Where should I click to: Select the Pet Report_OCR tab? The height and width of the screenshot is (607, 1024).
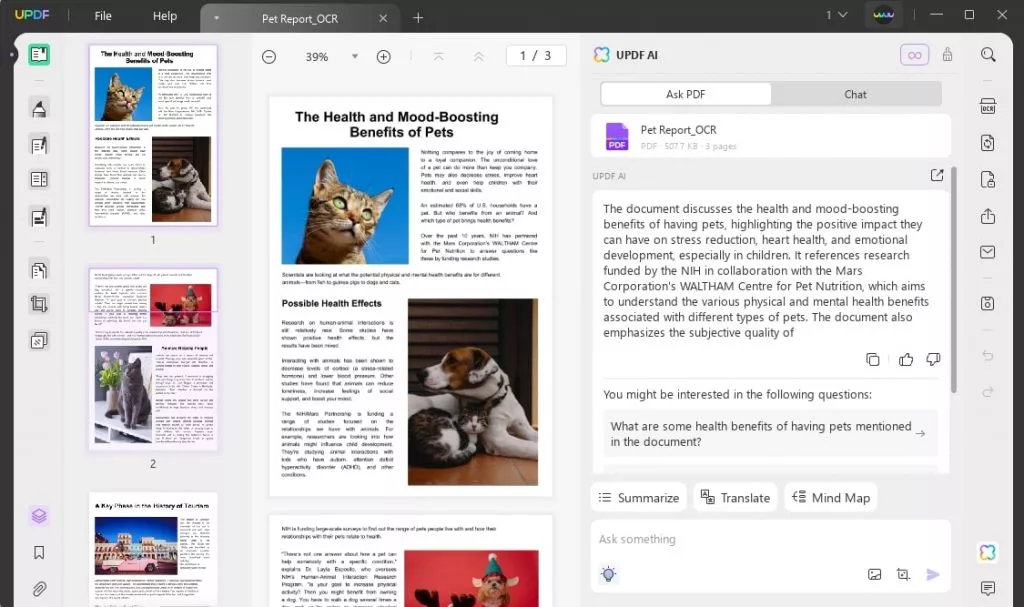300,19
